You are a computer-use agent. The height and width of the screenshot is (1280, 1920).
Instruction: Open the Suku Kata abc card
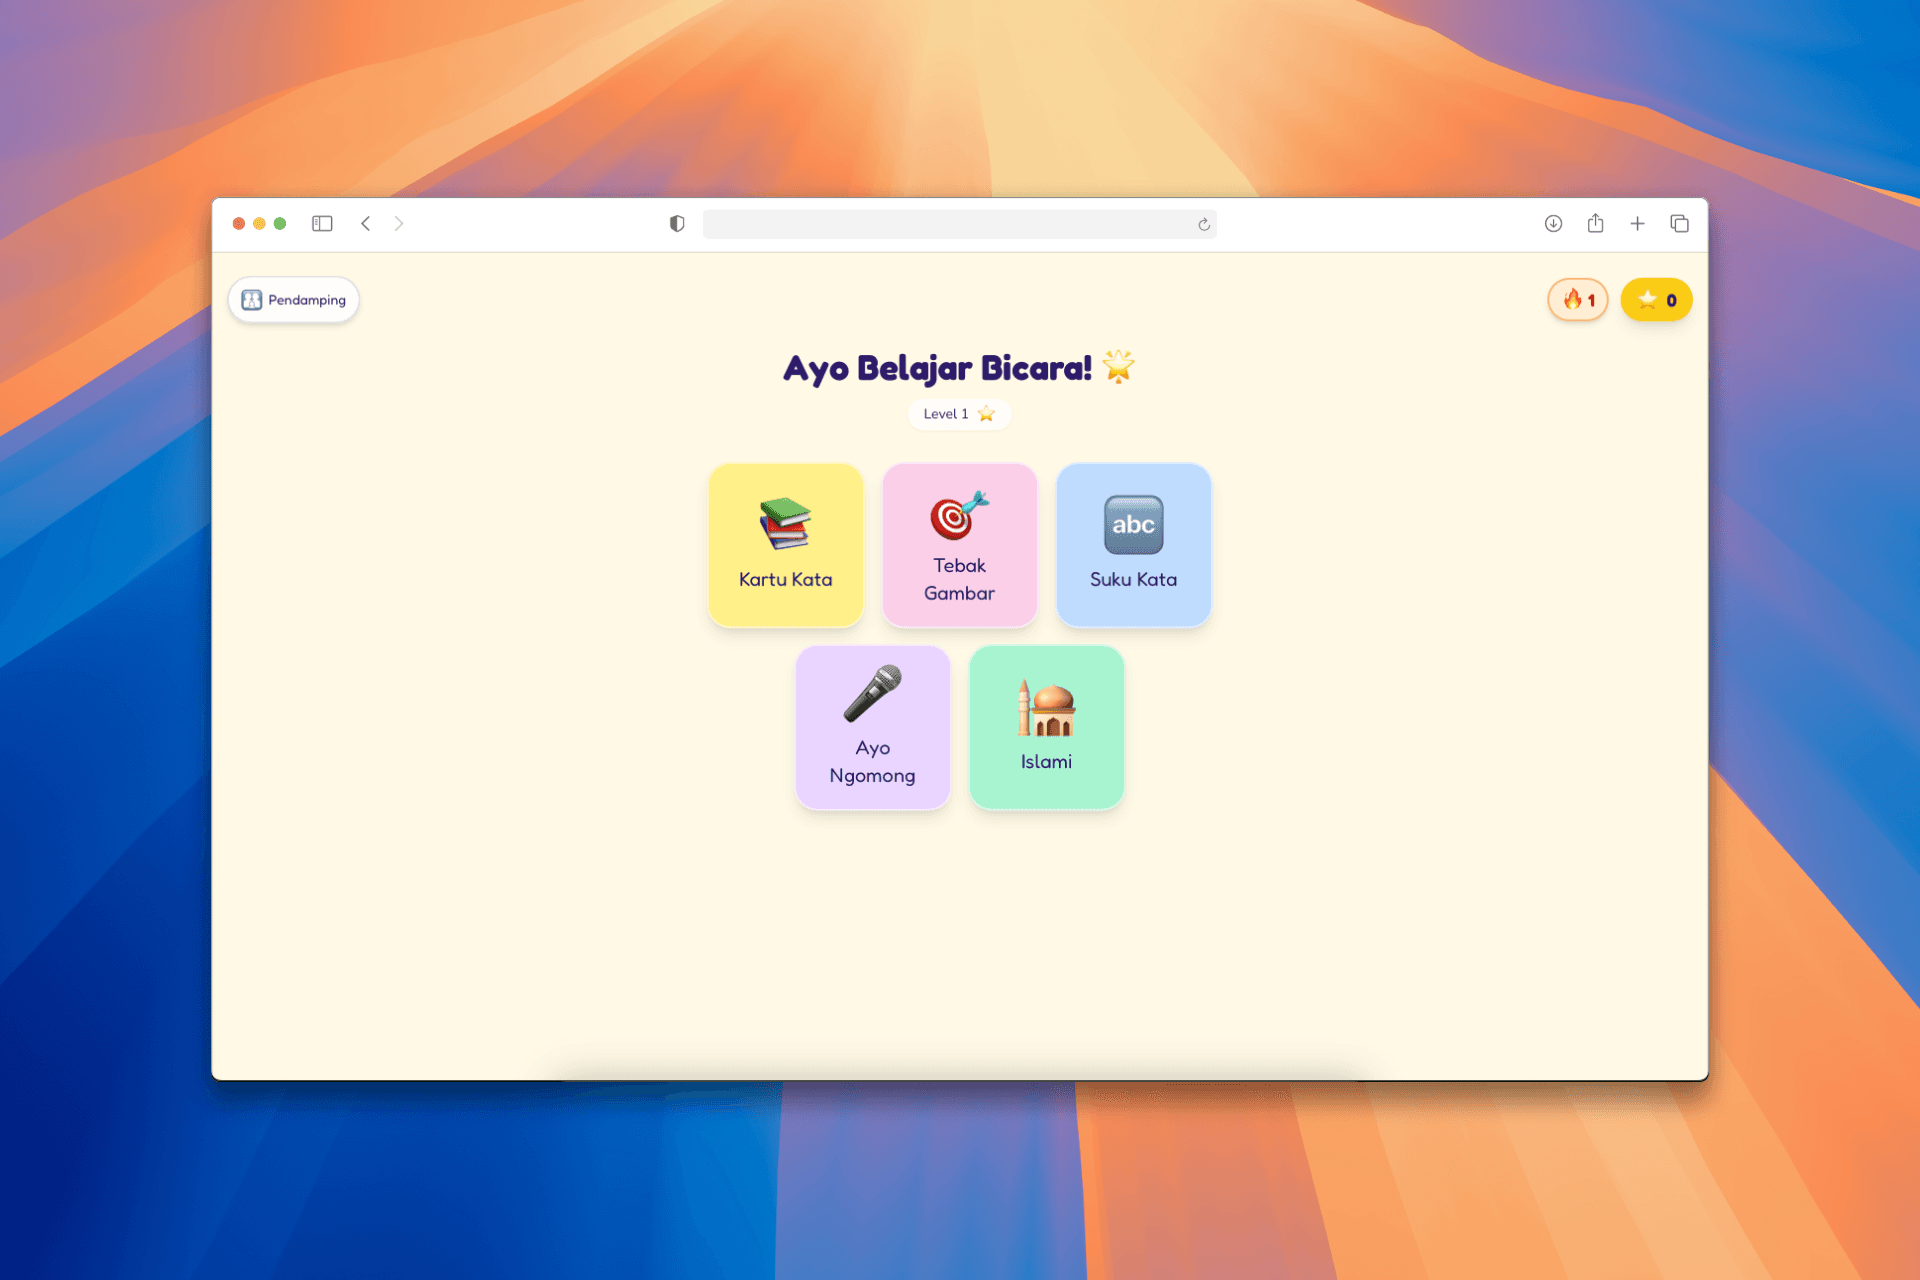(x=1133, y=545)
